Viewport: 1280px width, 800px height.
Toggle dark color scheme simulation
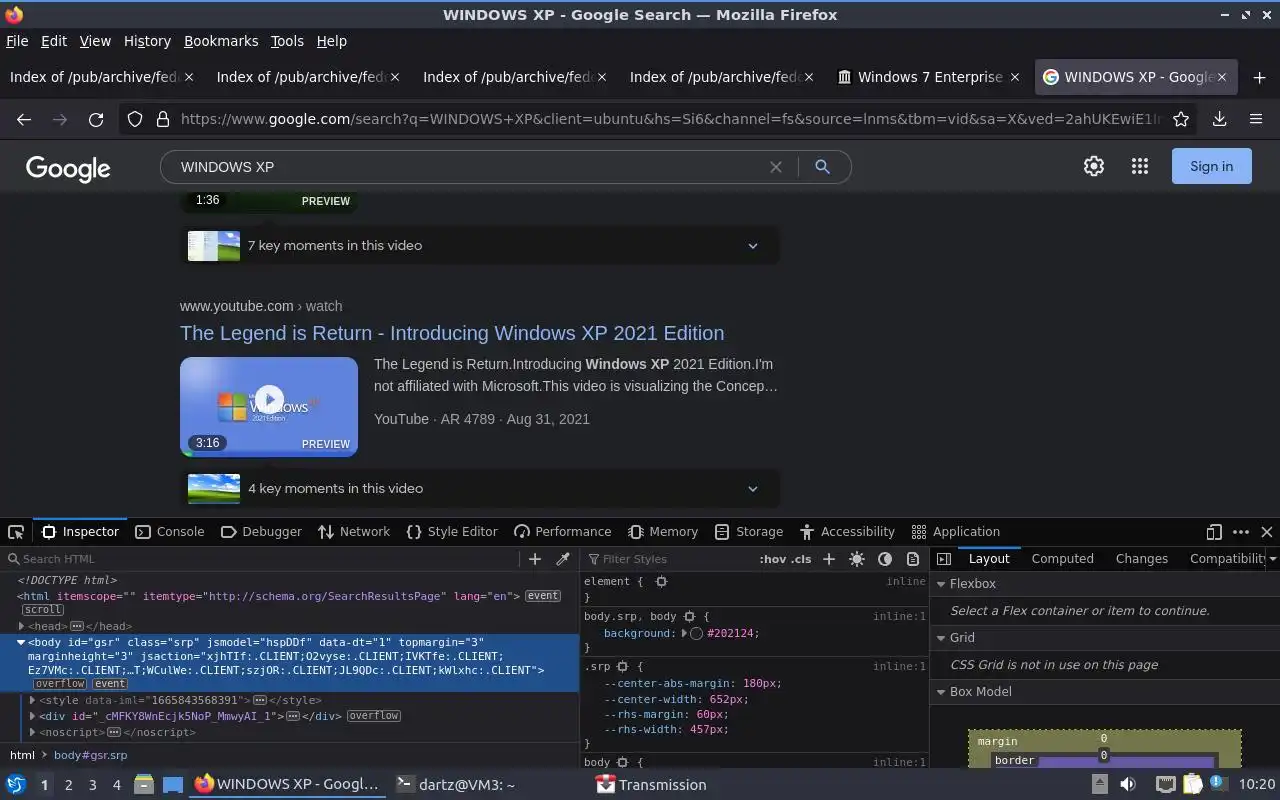click(885, 559)
